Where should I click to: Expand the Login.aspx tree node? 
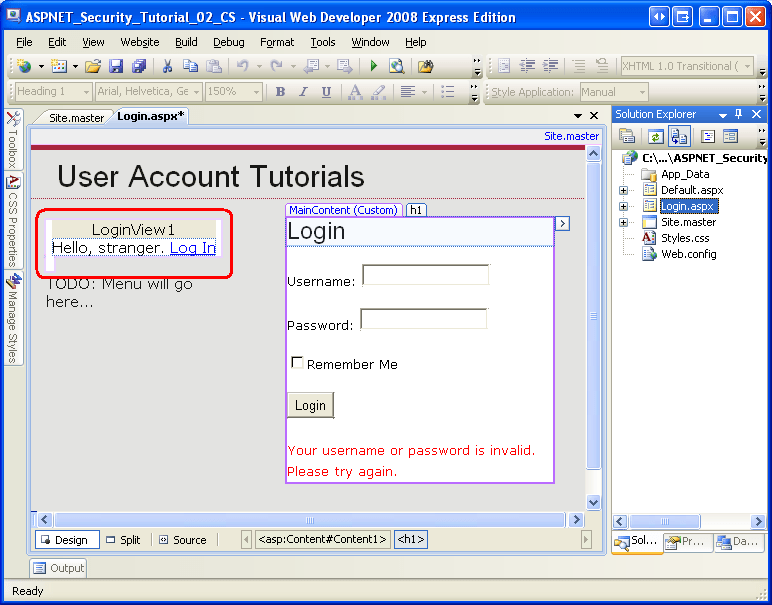(623, 206)
